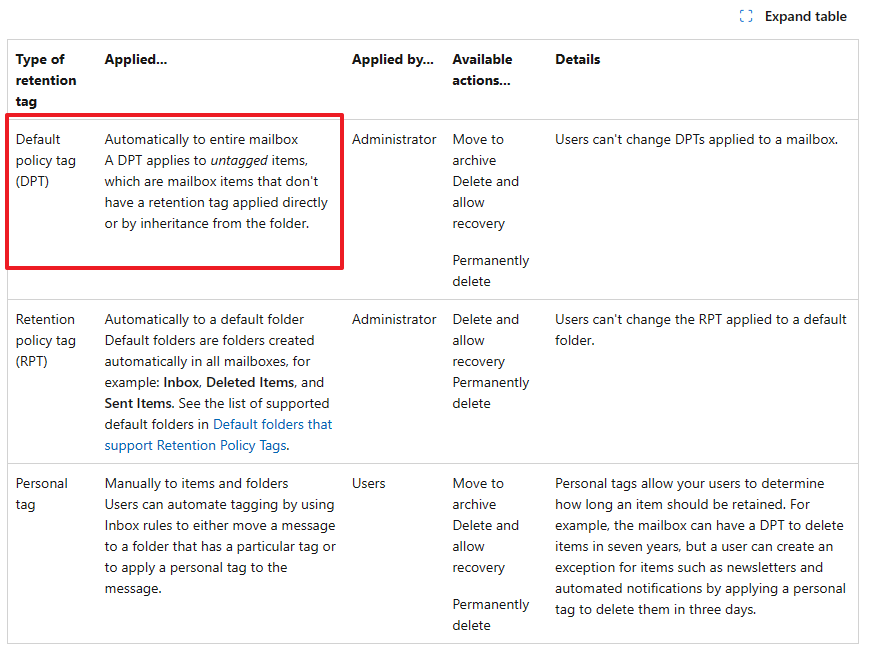Viewport: 870px width, 659px height.
Task: Click 'Users' in the Applied by column
Action: pyautogui.click(x=369, y=484)
